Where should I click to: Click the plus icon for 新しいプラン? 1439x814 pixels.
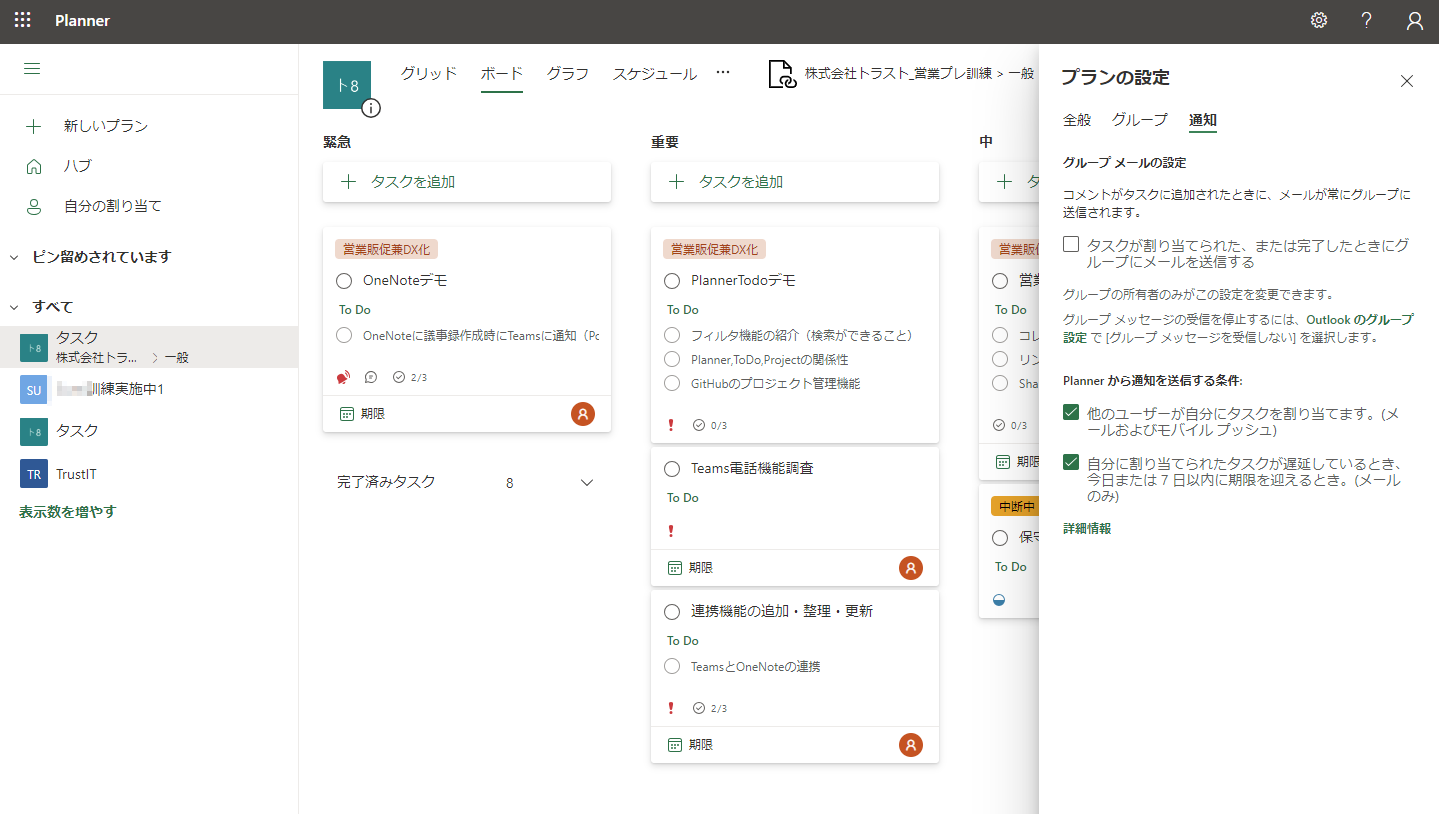(34, 126)
